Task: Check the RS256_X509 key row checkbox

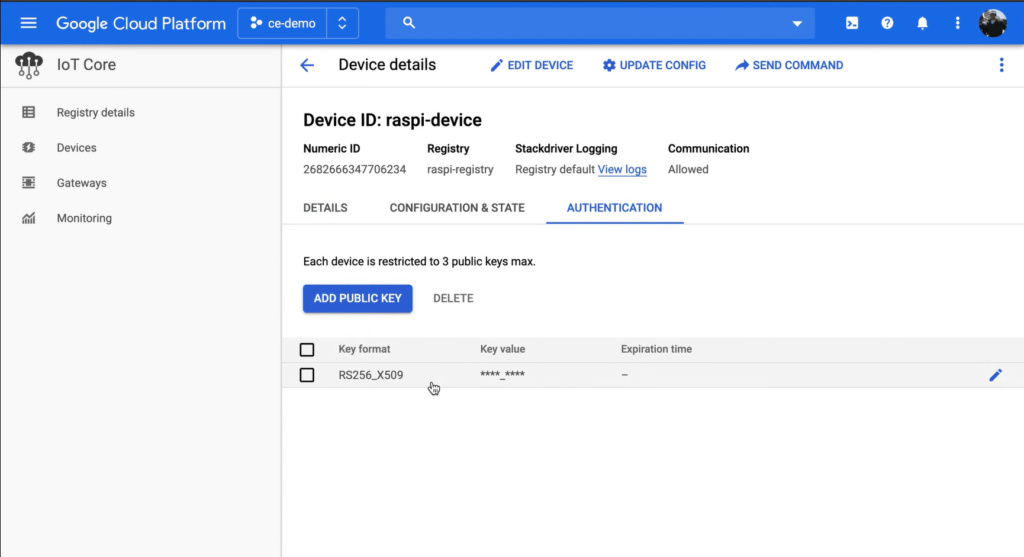Action: pyautogui.click(x=307, y=375)
